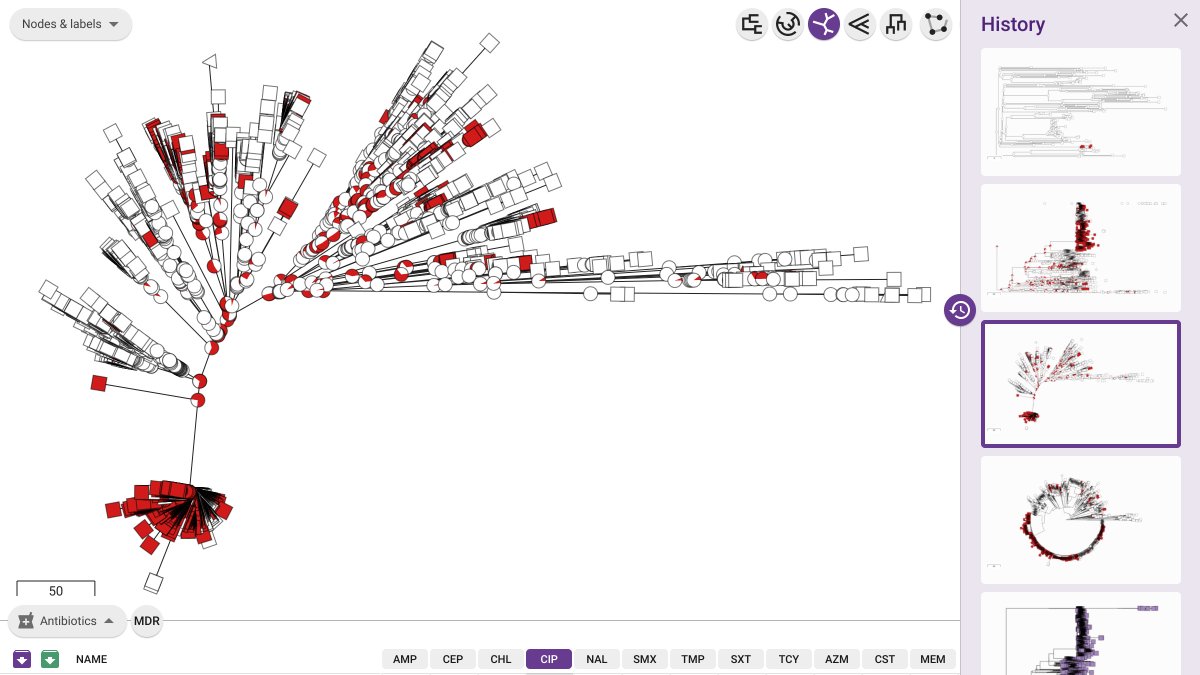Open second history thumbnail with red clusters
The width and height of the screenshot is (1200, 675).
pyautogui.click(x=1081, y=248)
